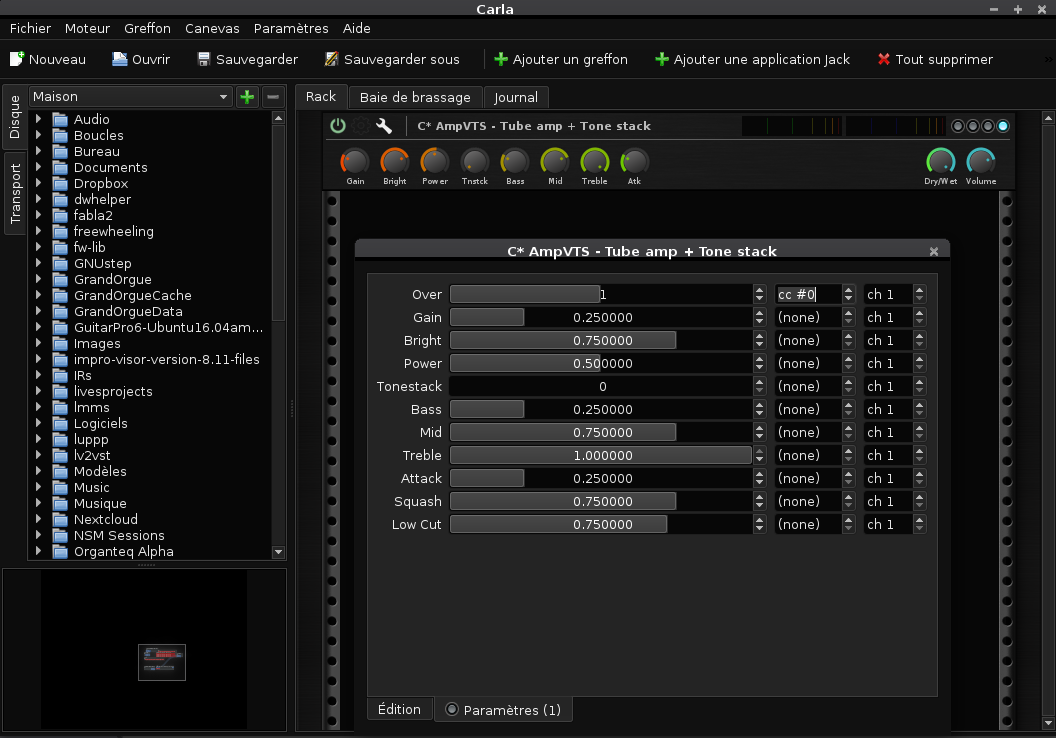Adjust the Atk knob in rack
Image resolution: width=1056 pixels, height=738 pixels.
[634, 162]
